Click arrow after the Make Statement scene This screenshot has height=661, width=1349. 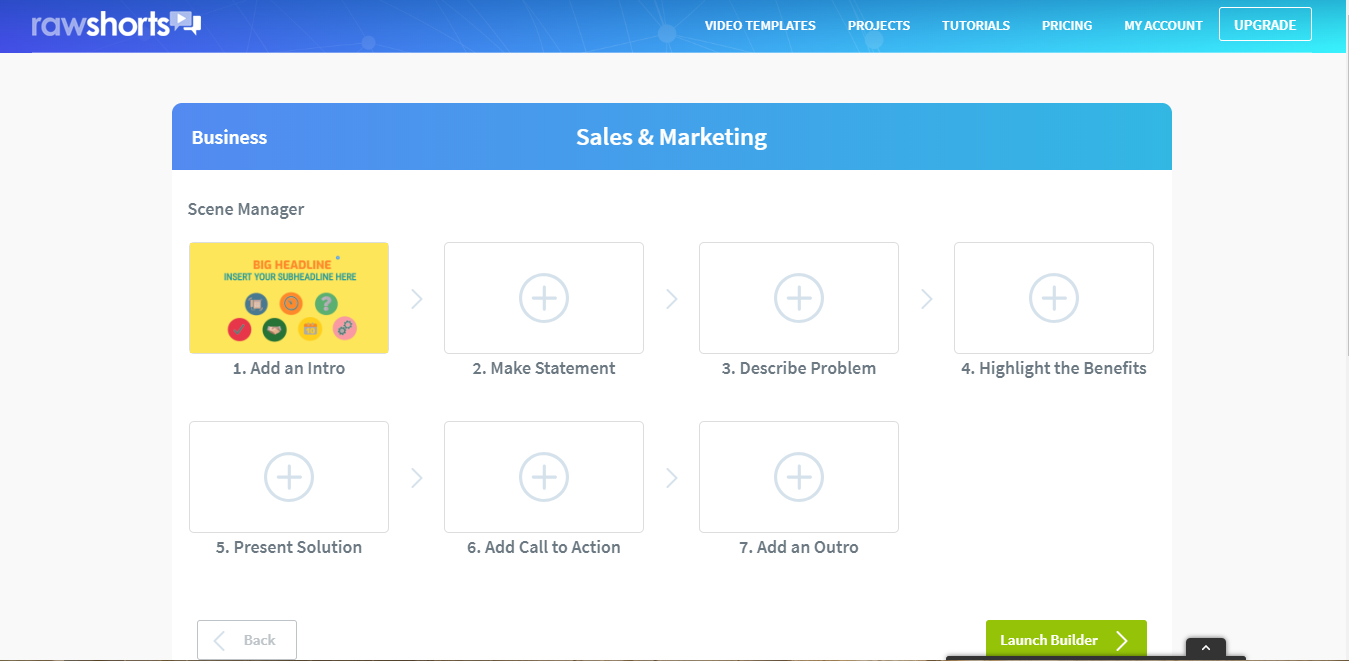pos(672,298)
